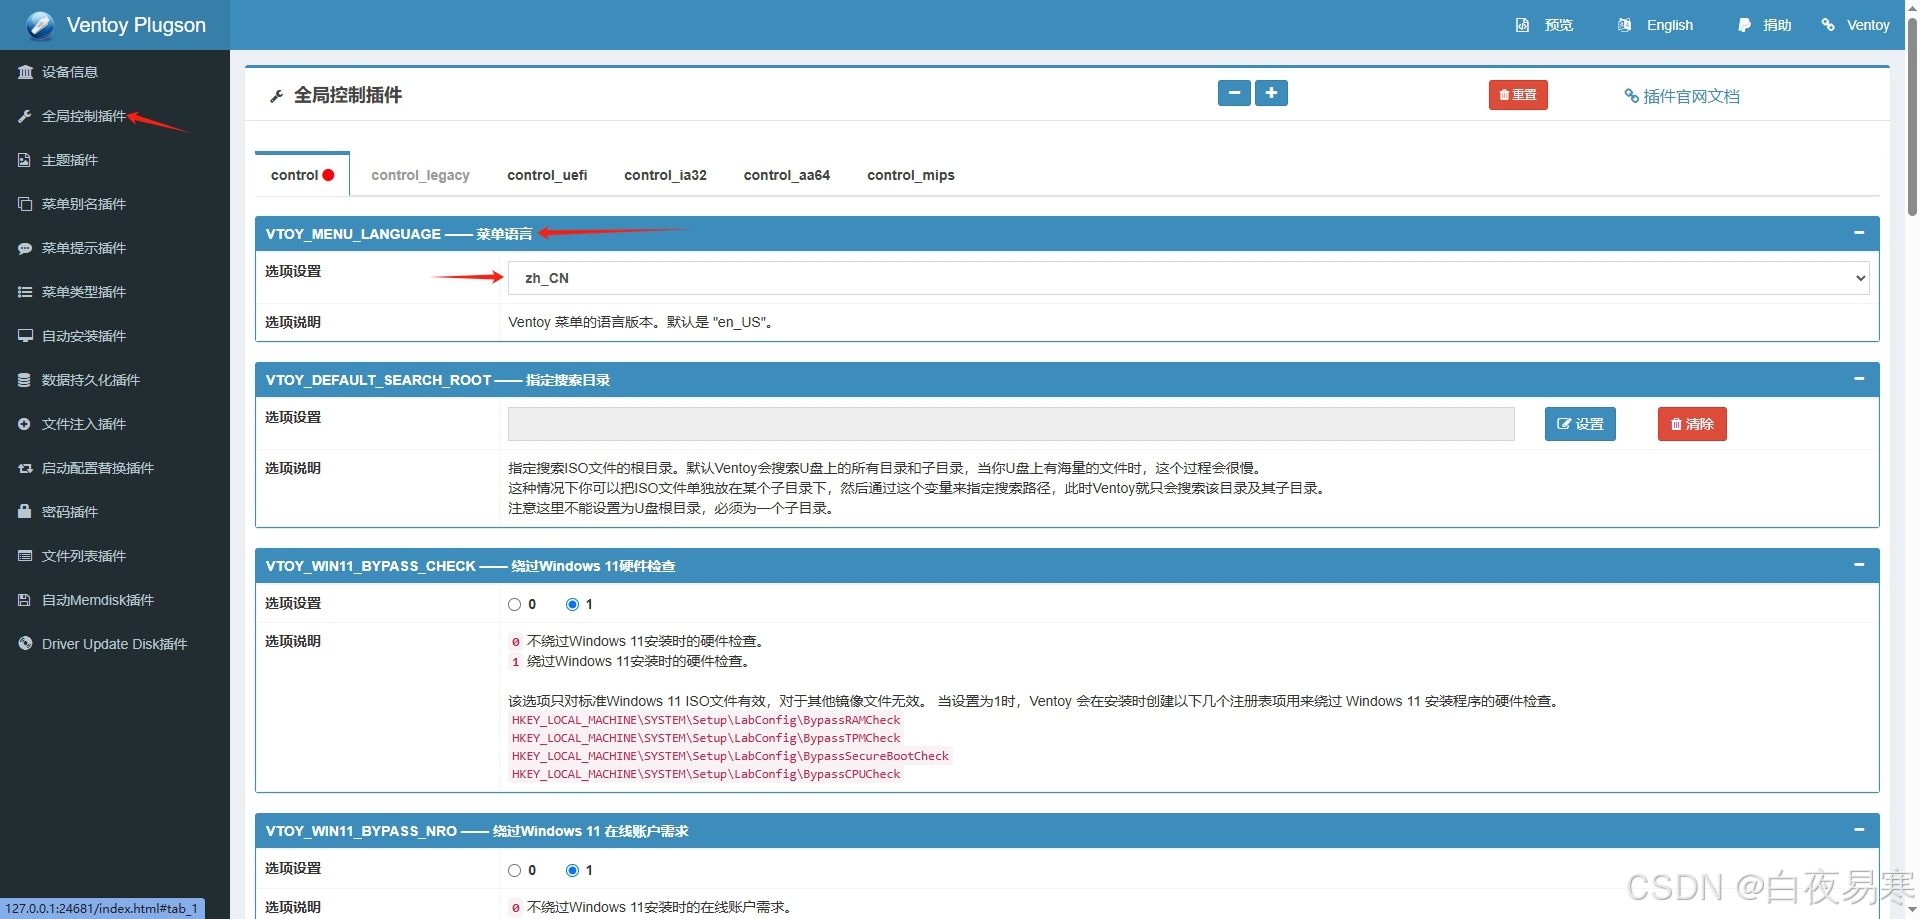1920x919 pixels.
Task: Collapse the VTOY_WIN11_BYPASS_NRO panel
Action: [x=1859, y=830]
